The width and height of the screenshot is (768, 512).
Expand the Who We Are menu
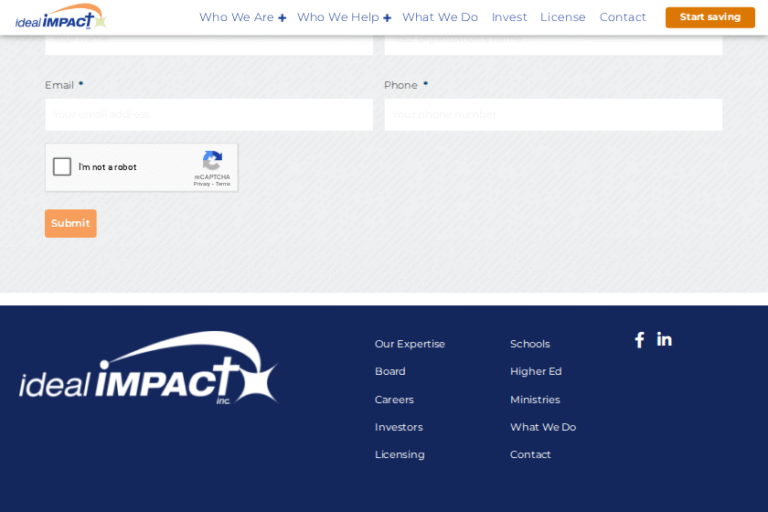click(x=242, y=17)
